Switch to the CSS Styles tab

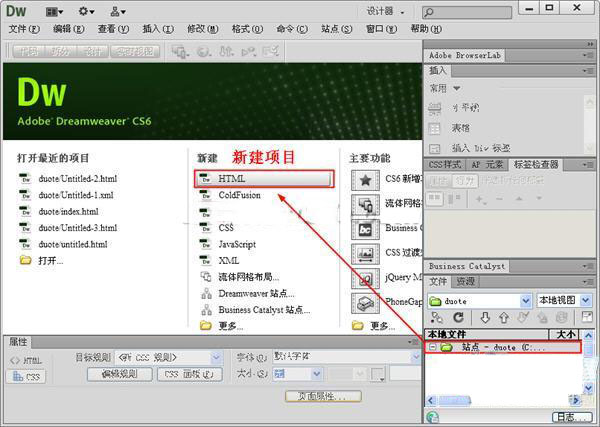tap(444, 165)
